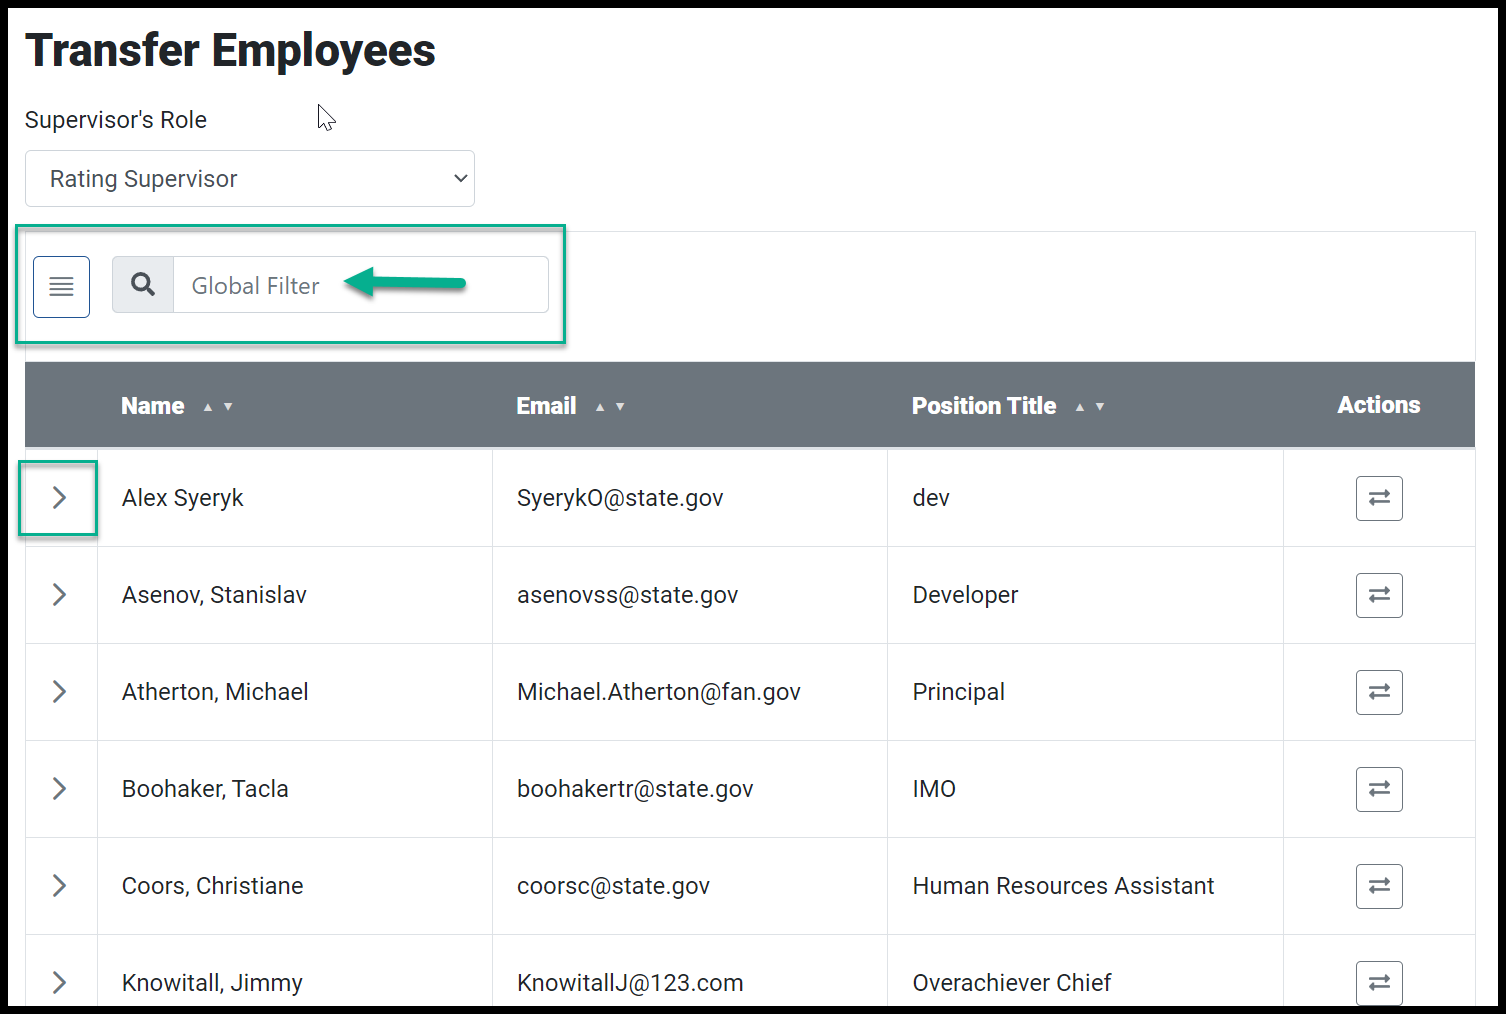Viewport: 1506px width, 1014px height.
Task: Click the position title Principal
Action: click(x=959, y=692)
